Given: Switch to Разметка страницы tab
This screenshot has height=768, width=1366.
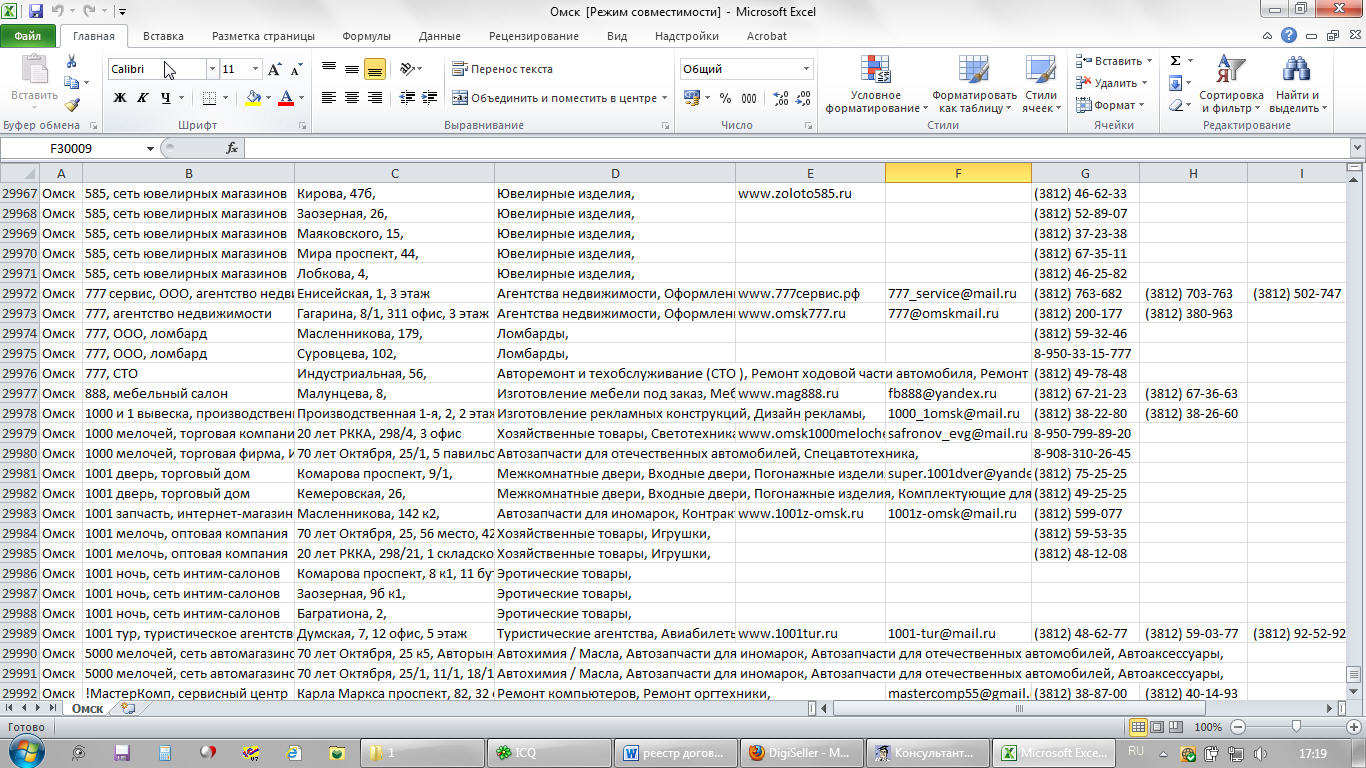Looking at the screenshot, I should pyautogui.click(x=263, y=36).
